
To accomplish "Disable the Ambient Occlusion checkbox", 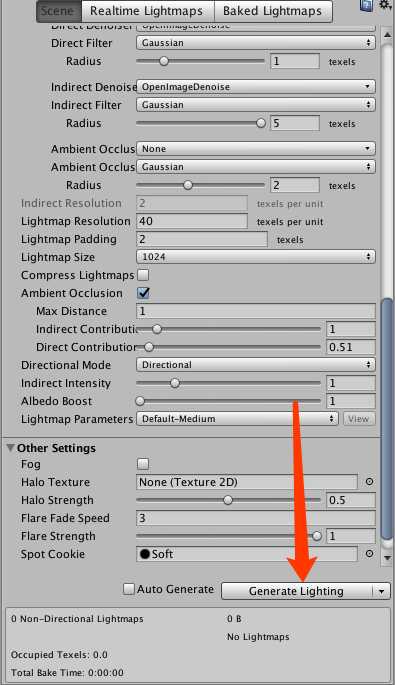I will [x=143, y=293].
